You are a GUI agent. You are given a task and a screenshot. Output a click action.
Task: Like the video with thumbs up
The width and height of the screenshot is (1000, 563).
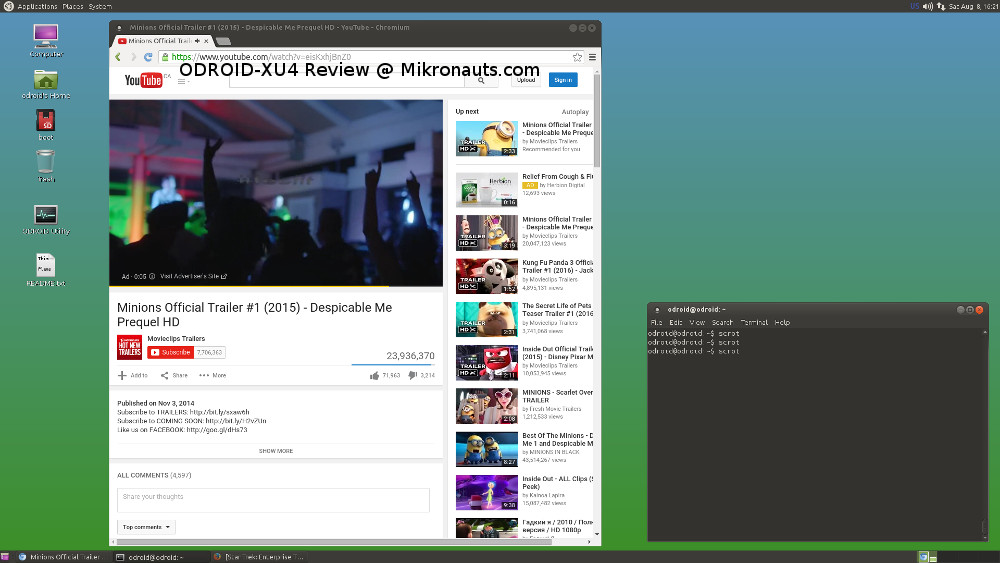(x=374, y=376)
